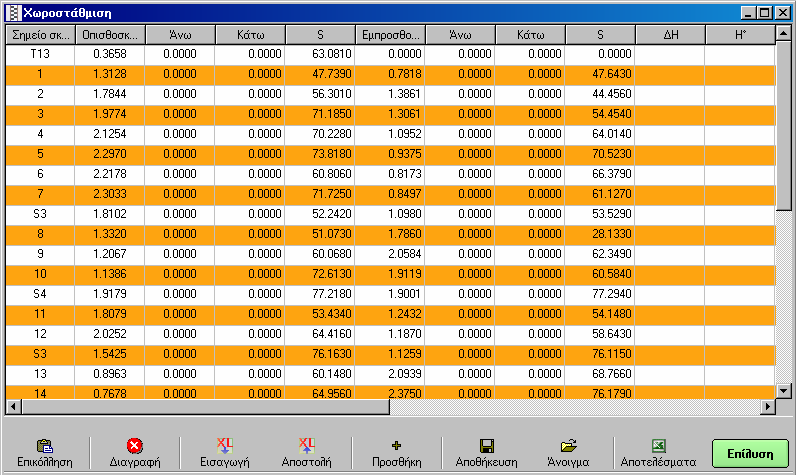Select cell with value 77.2940
Image resolution: width=796 pixels, height=475 pixels.
pyautogui.click(x=601, y=294)
